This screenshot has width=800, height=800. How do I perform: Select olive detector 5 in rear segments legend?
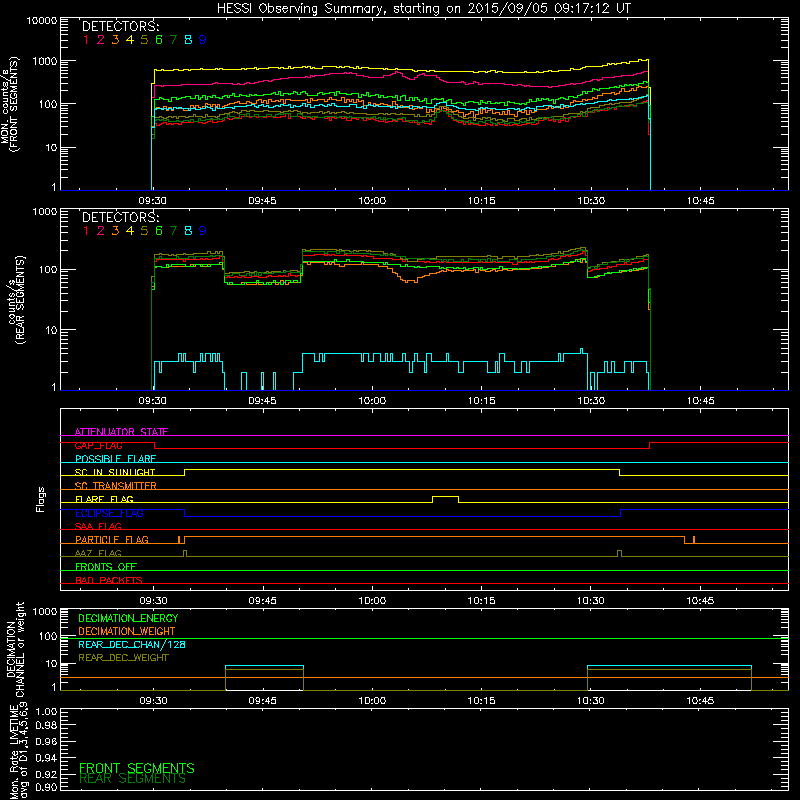(x=144, y=231)
